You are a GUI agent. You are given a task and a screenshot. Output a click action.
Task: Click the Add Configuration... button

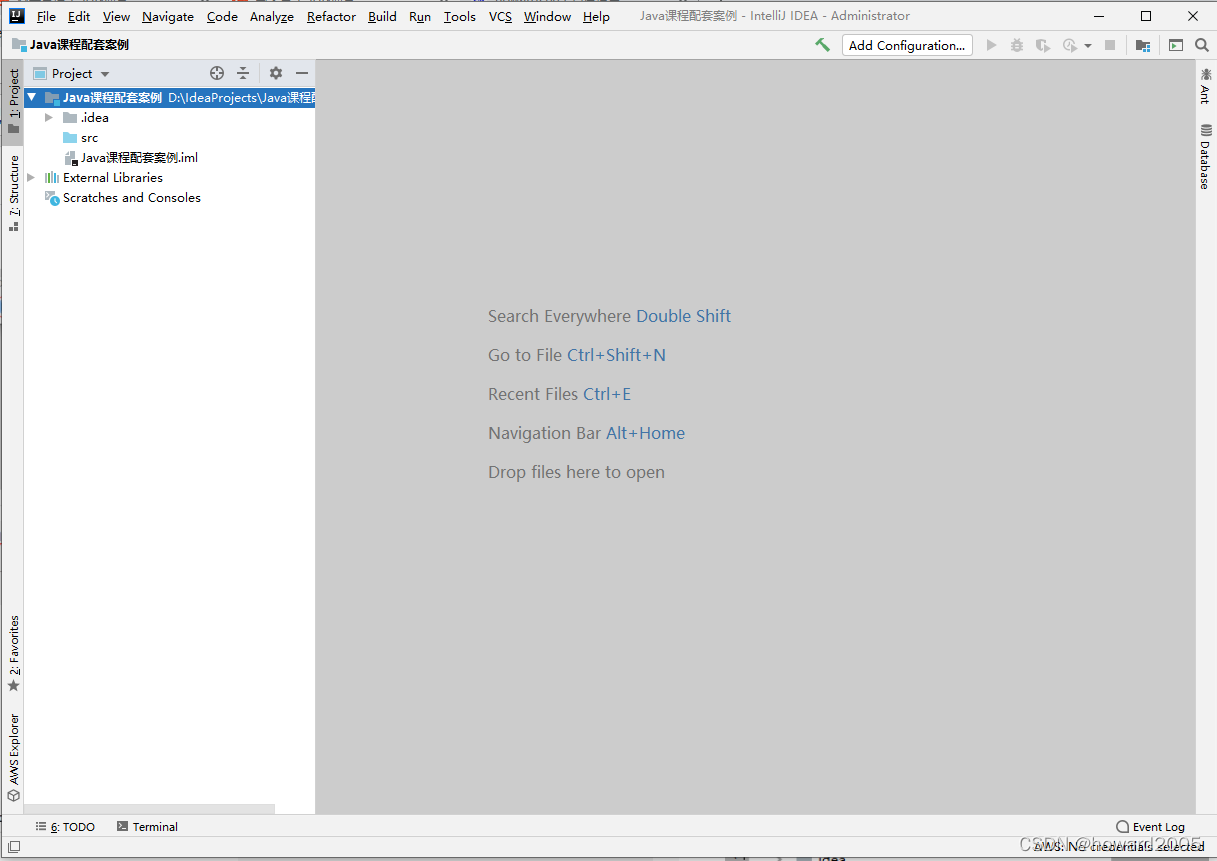[907, 45]
